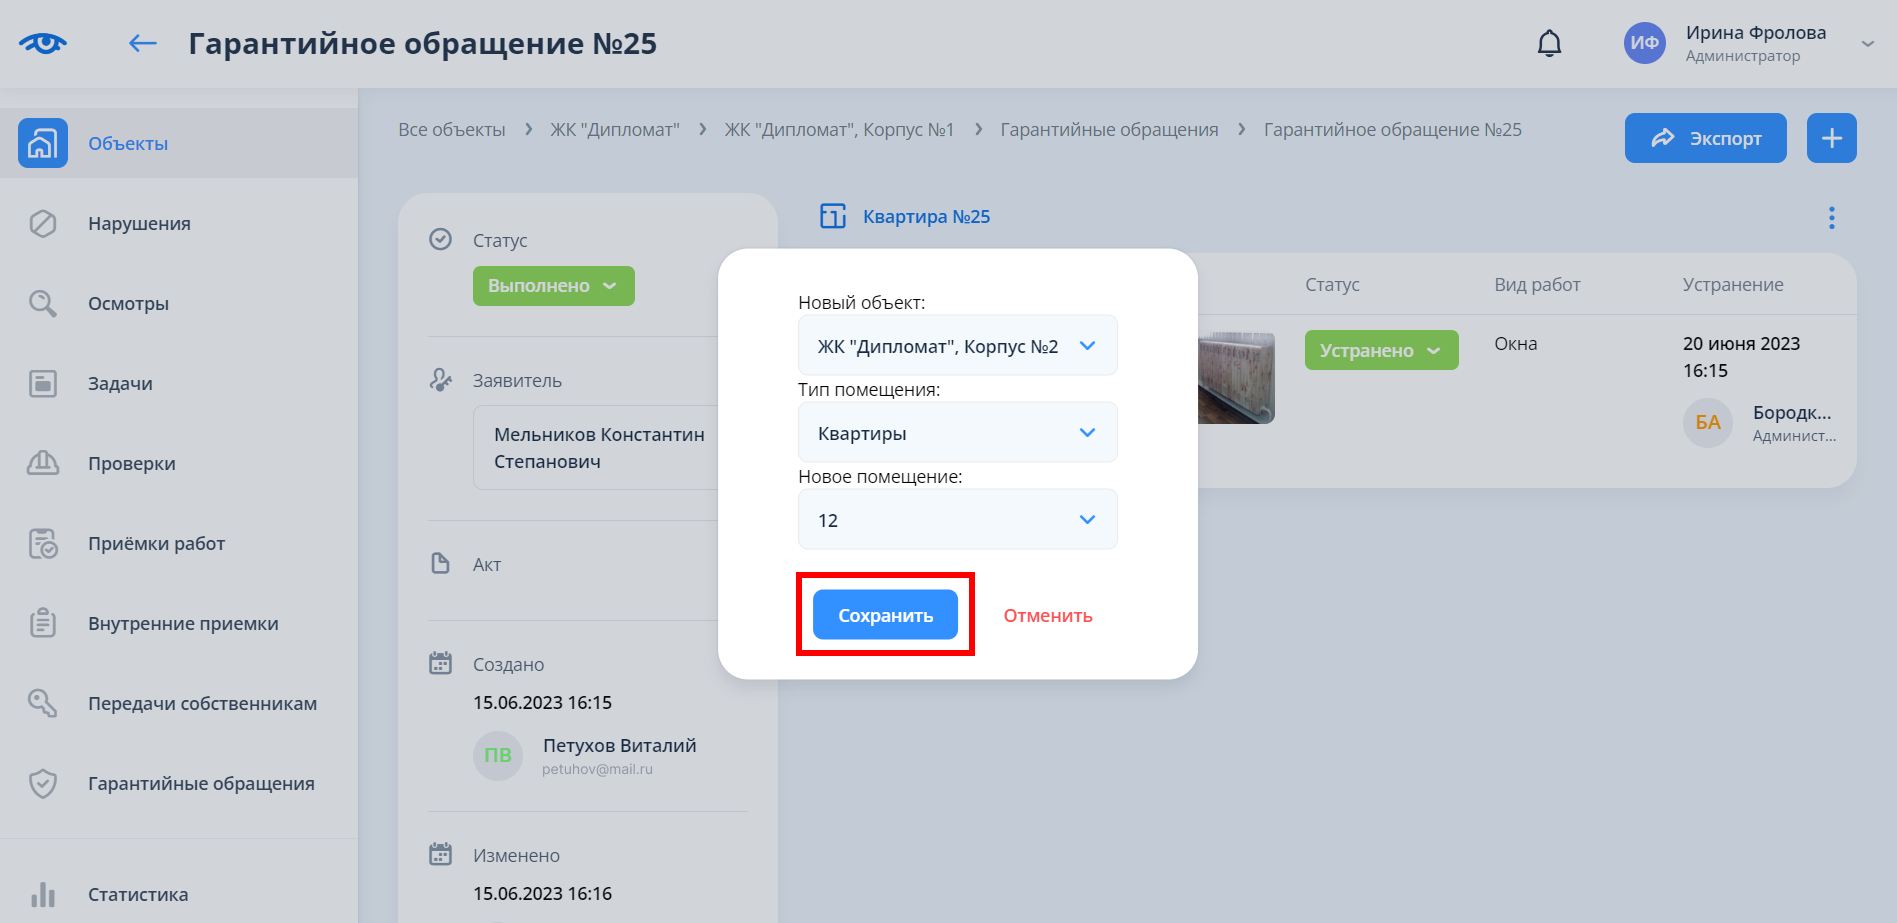The height and width of the screenshot is (923, 1897).
Task: Open the Выполнено status dropdown
Action: pos(553,286)
